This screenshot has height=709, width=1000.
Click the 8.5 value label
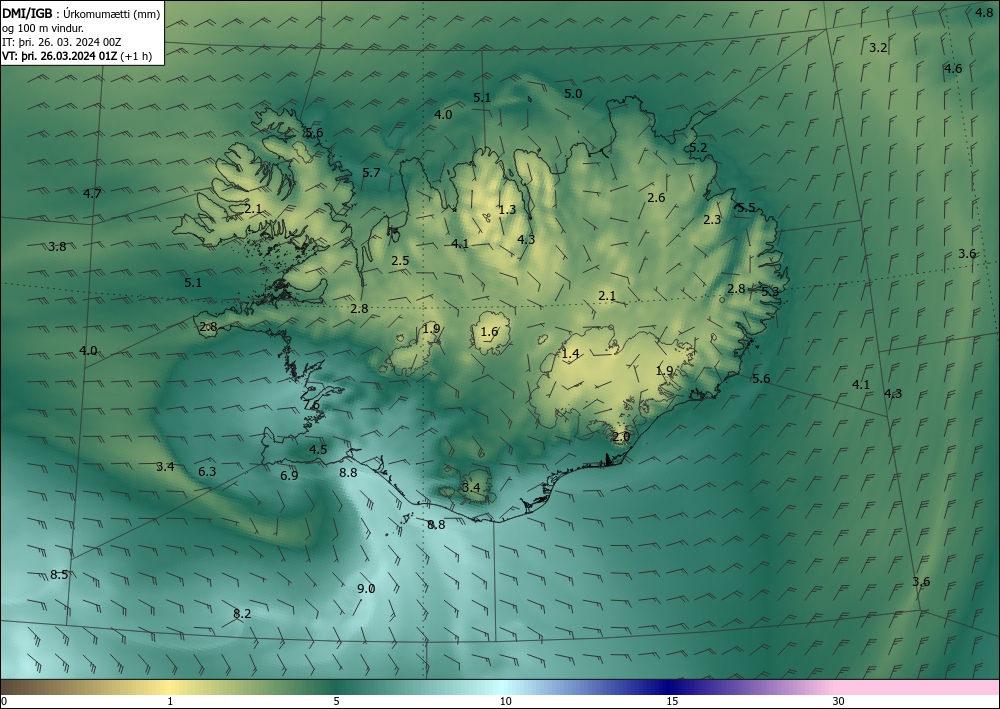[x=59, y=575]
